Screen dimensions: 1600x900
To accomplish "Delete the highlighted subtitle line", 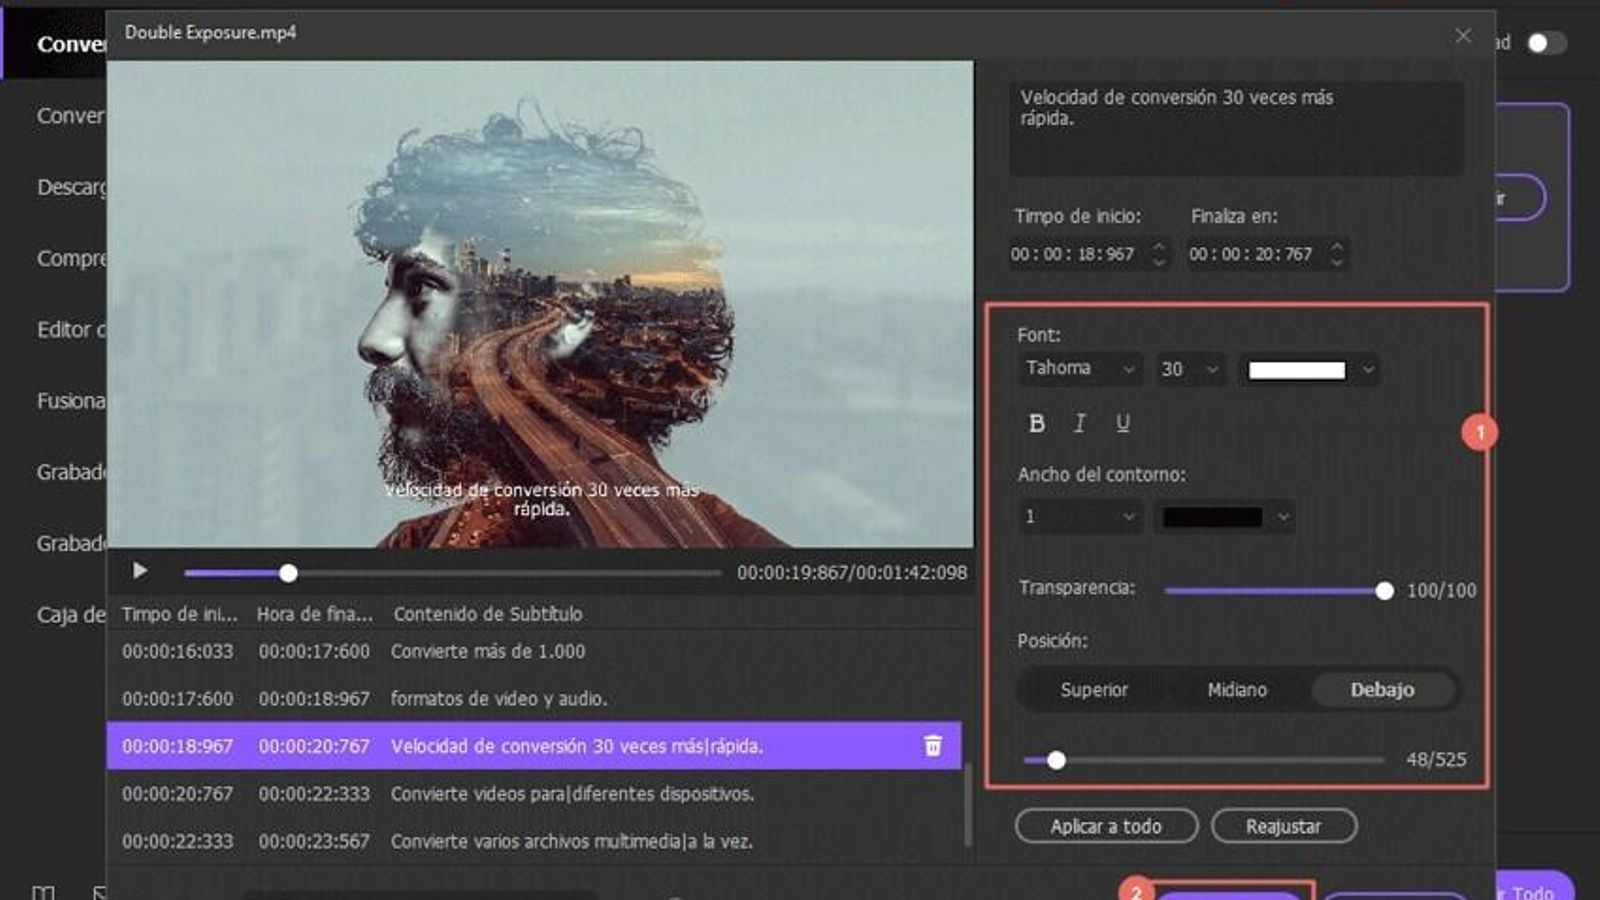I will [933, 745].
